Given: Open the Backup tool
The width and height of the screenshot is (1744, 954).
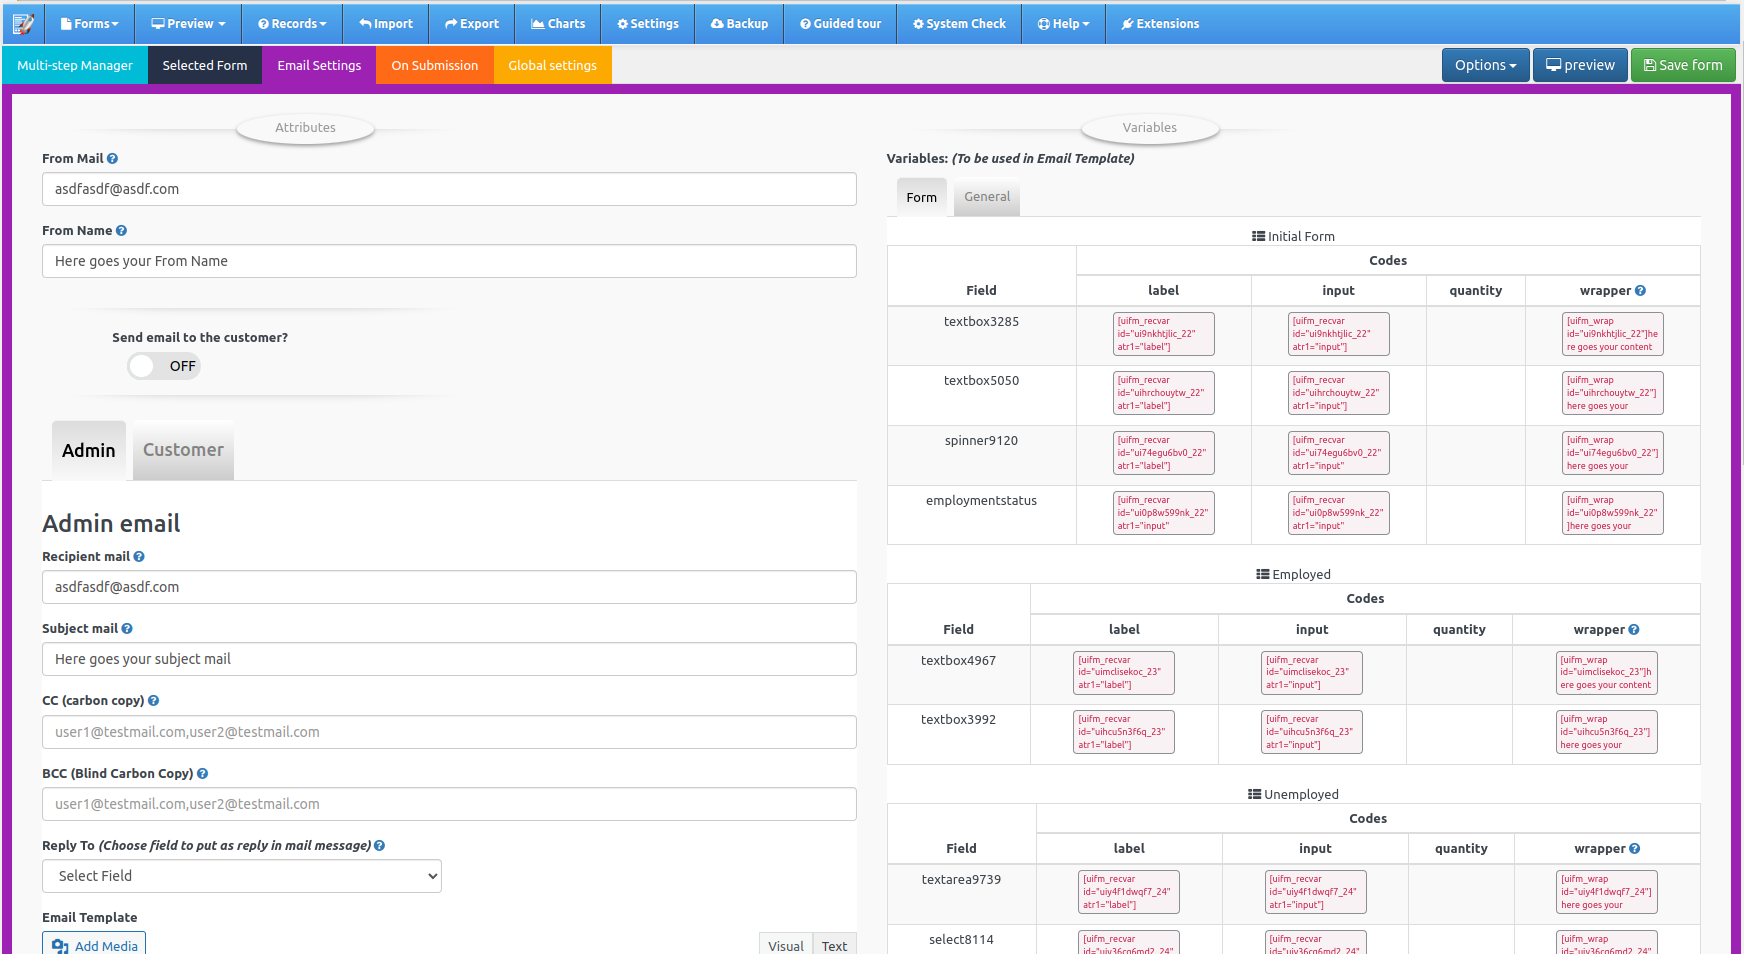Looking at the screenshot, I should coord(738,23).
